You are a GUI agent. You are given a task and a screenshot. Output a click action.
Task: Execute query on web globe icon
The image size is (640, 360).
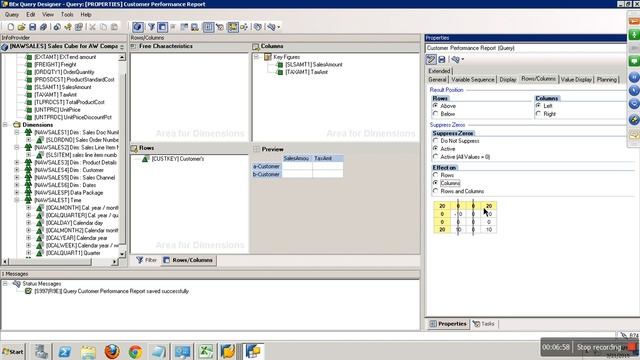[138, 27]
